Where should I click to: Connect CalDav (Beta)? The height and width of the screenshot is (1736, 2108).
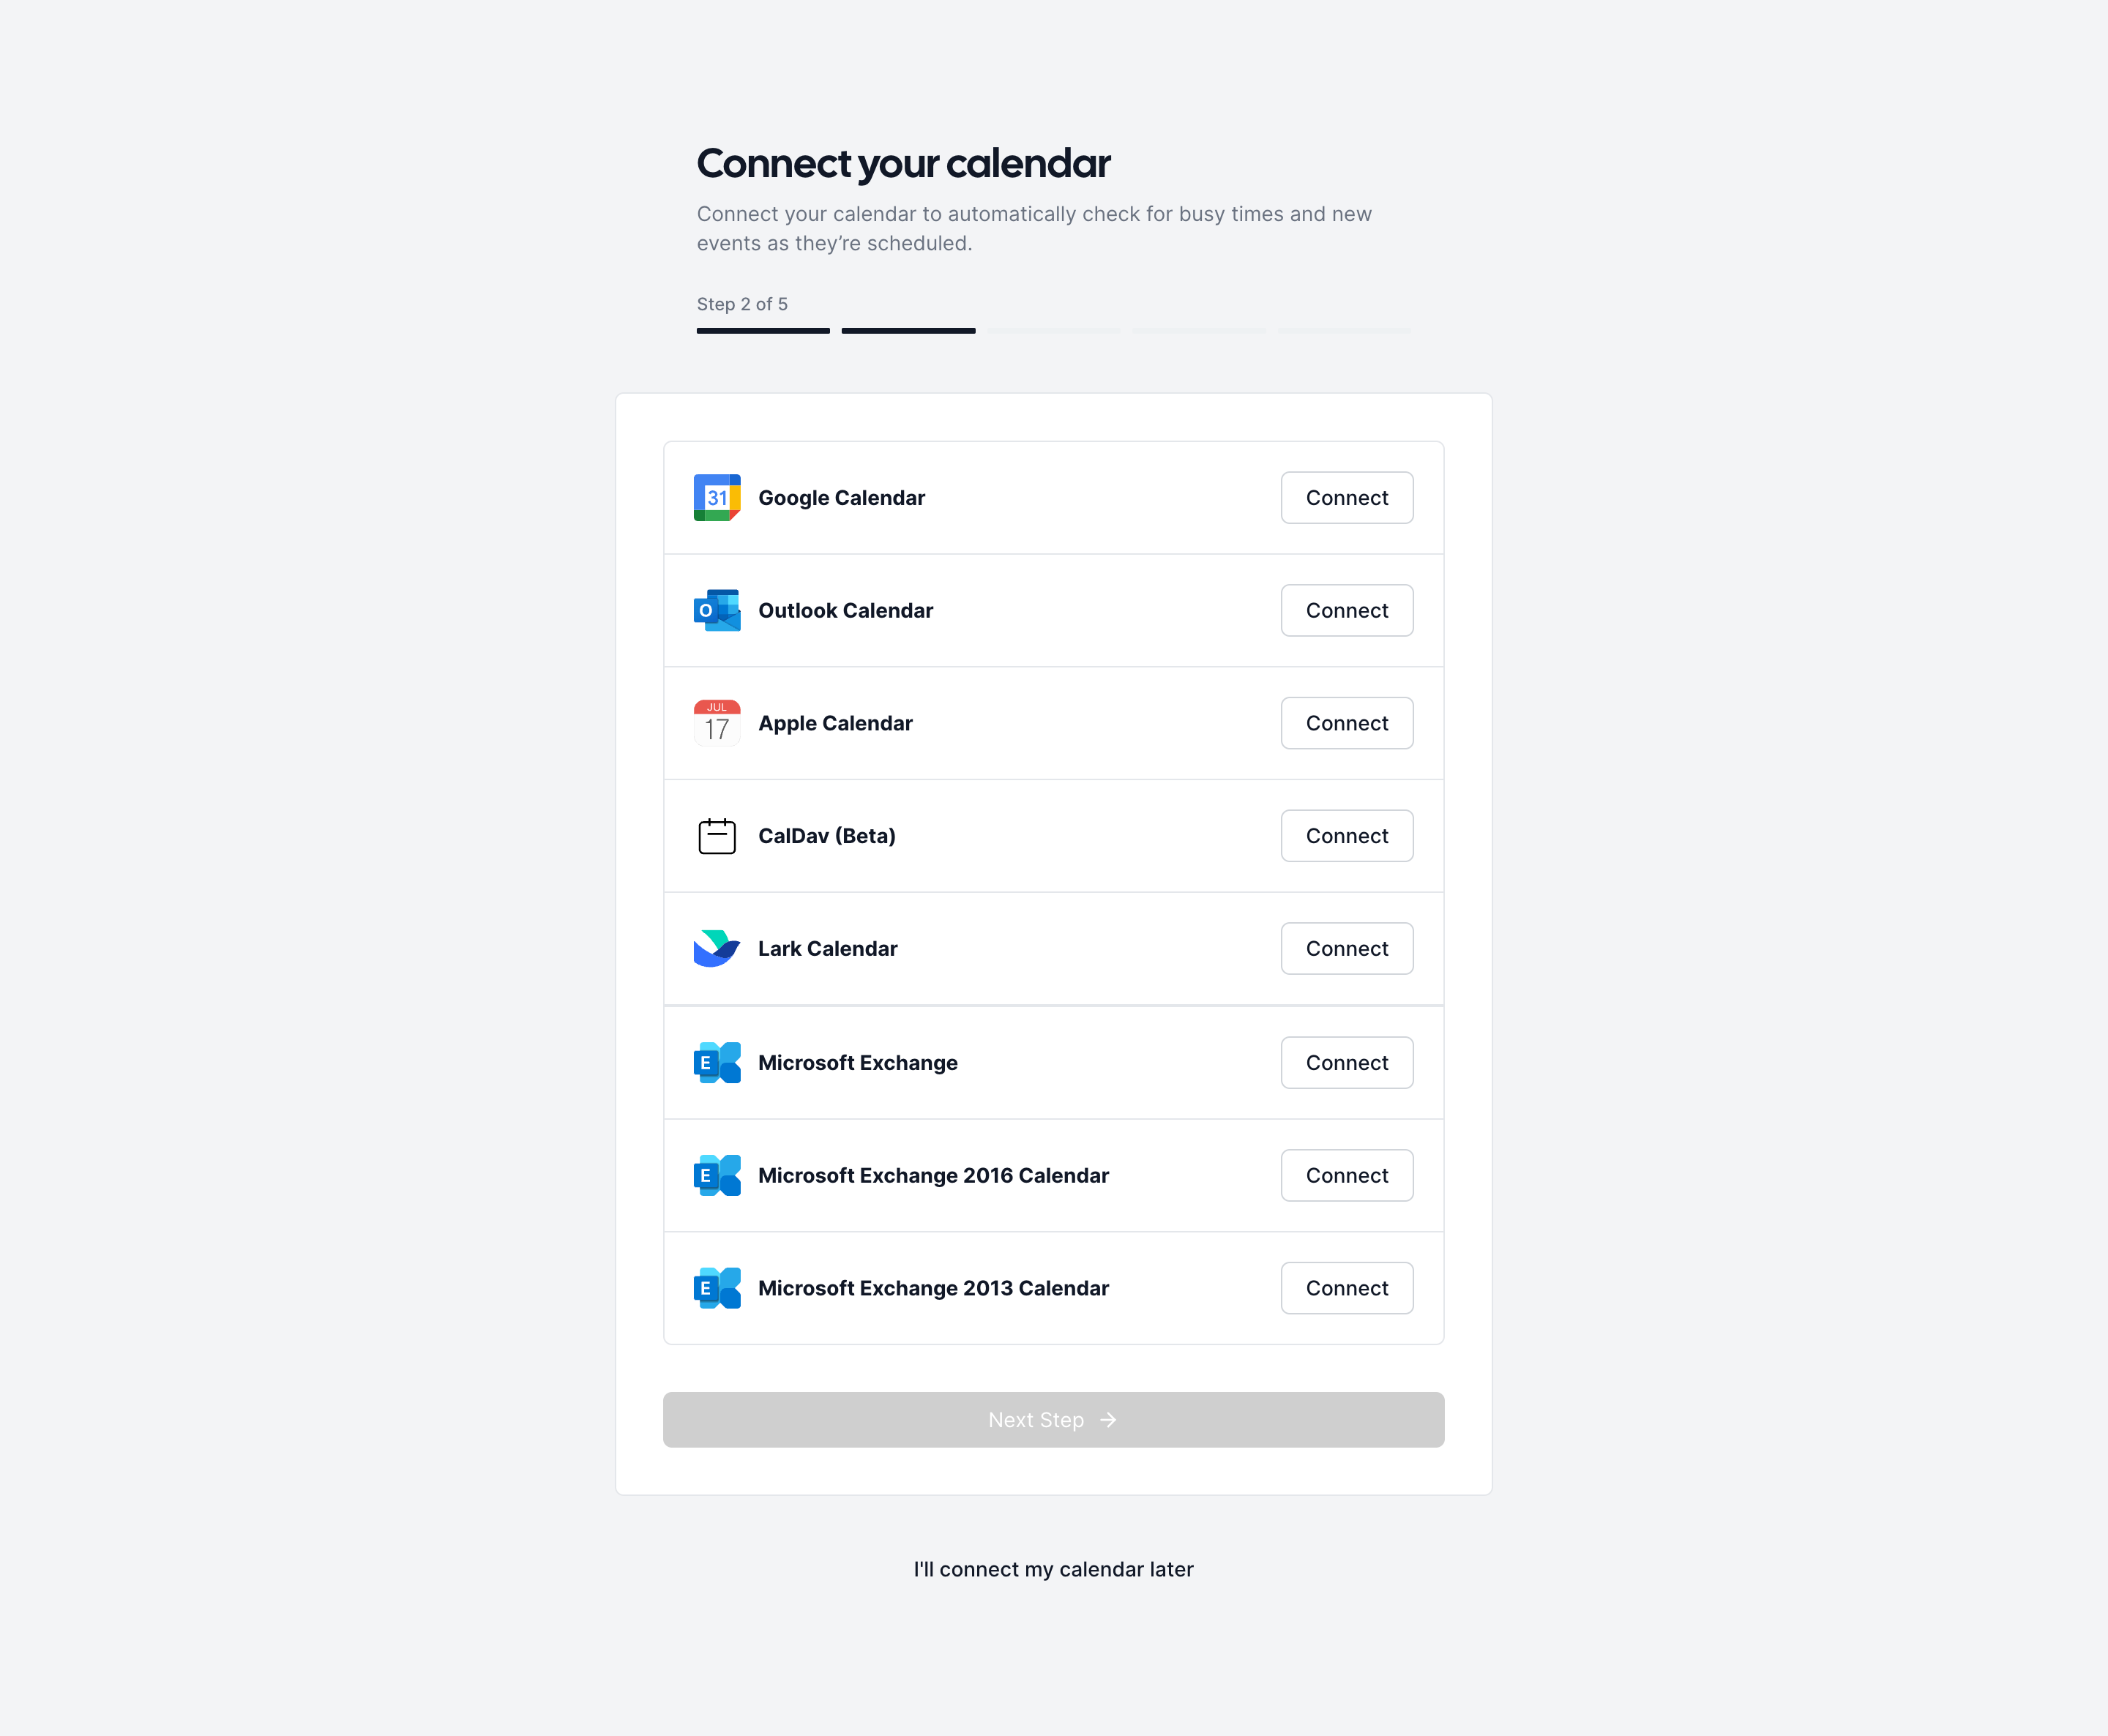tap(1347, 836)
